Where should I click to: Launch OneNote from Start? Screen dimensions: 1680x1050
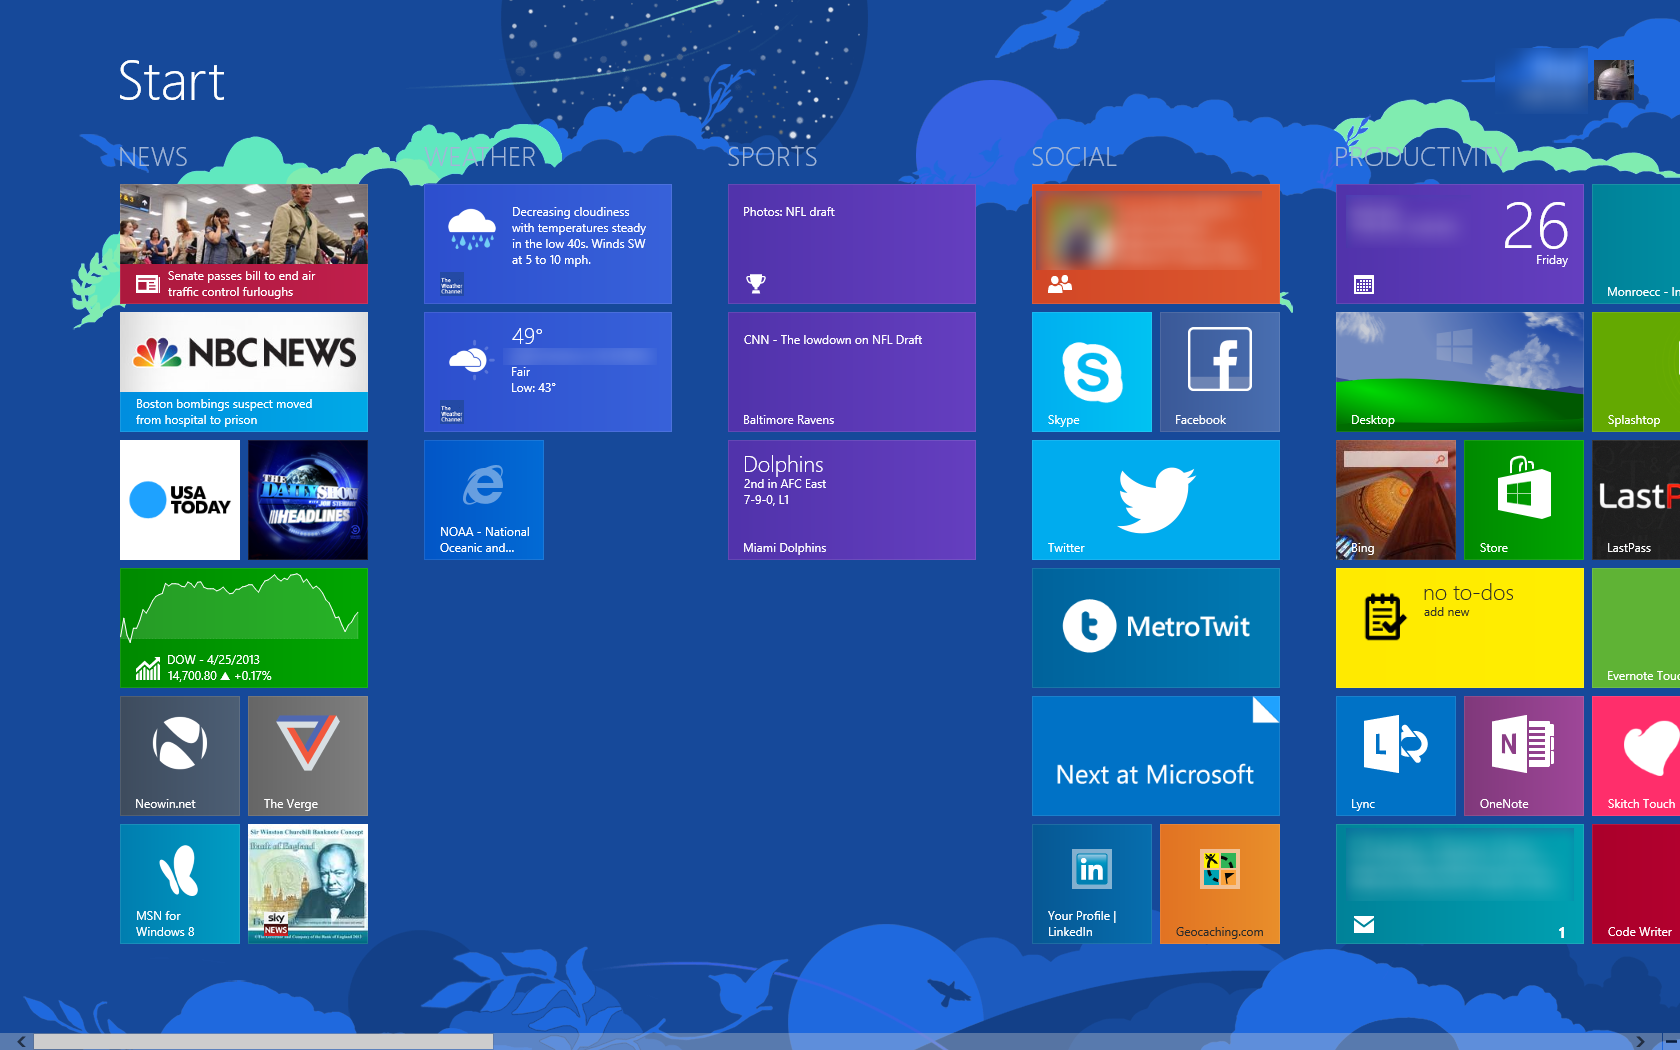tap(1523, 755)
